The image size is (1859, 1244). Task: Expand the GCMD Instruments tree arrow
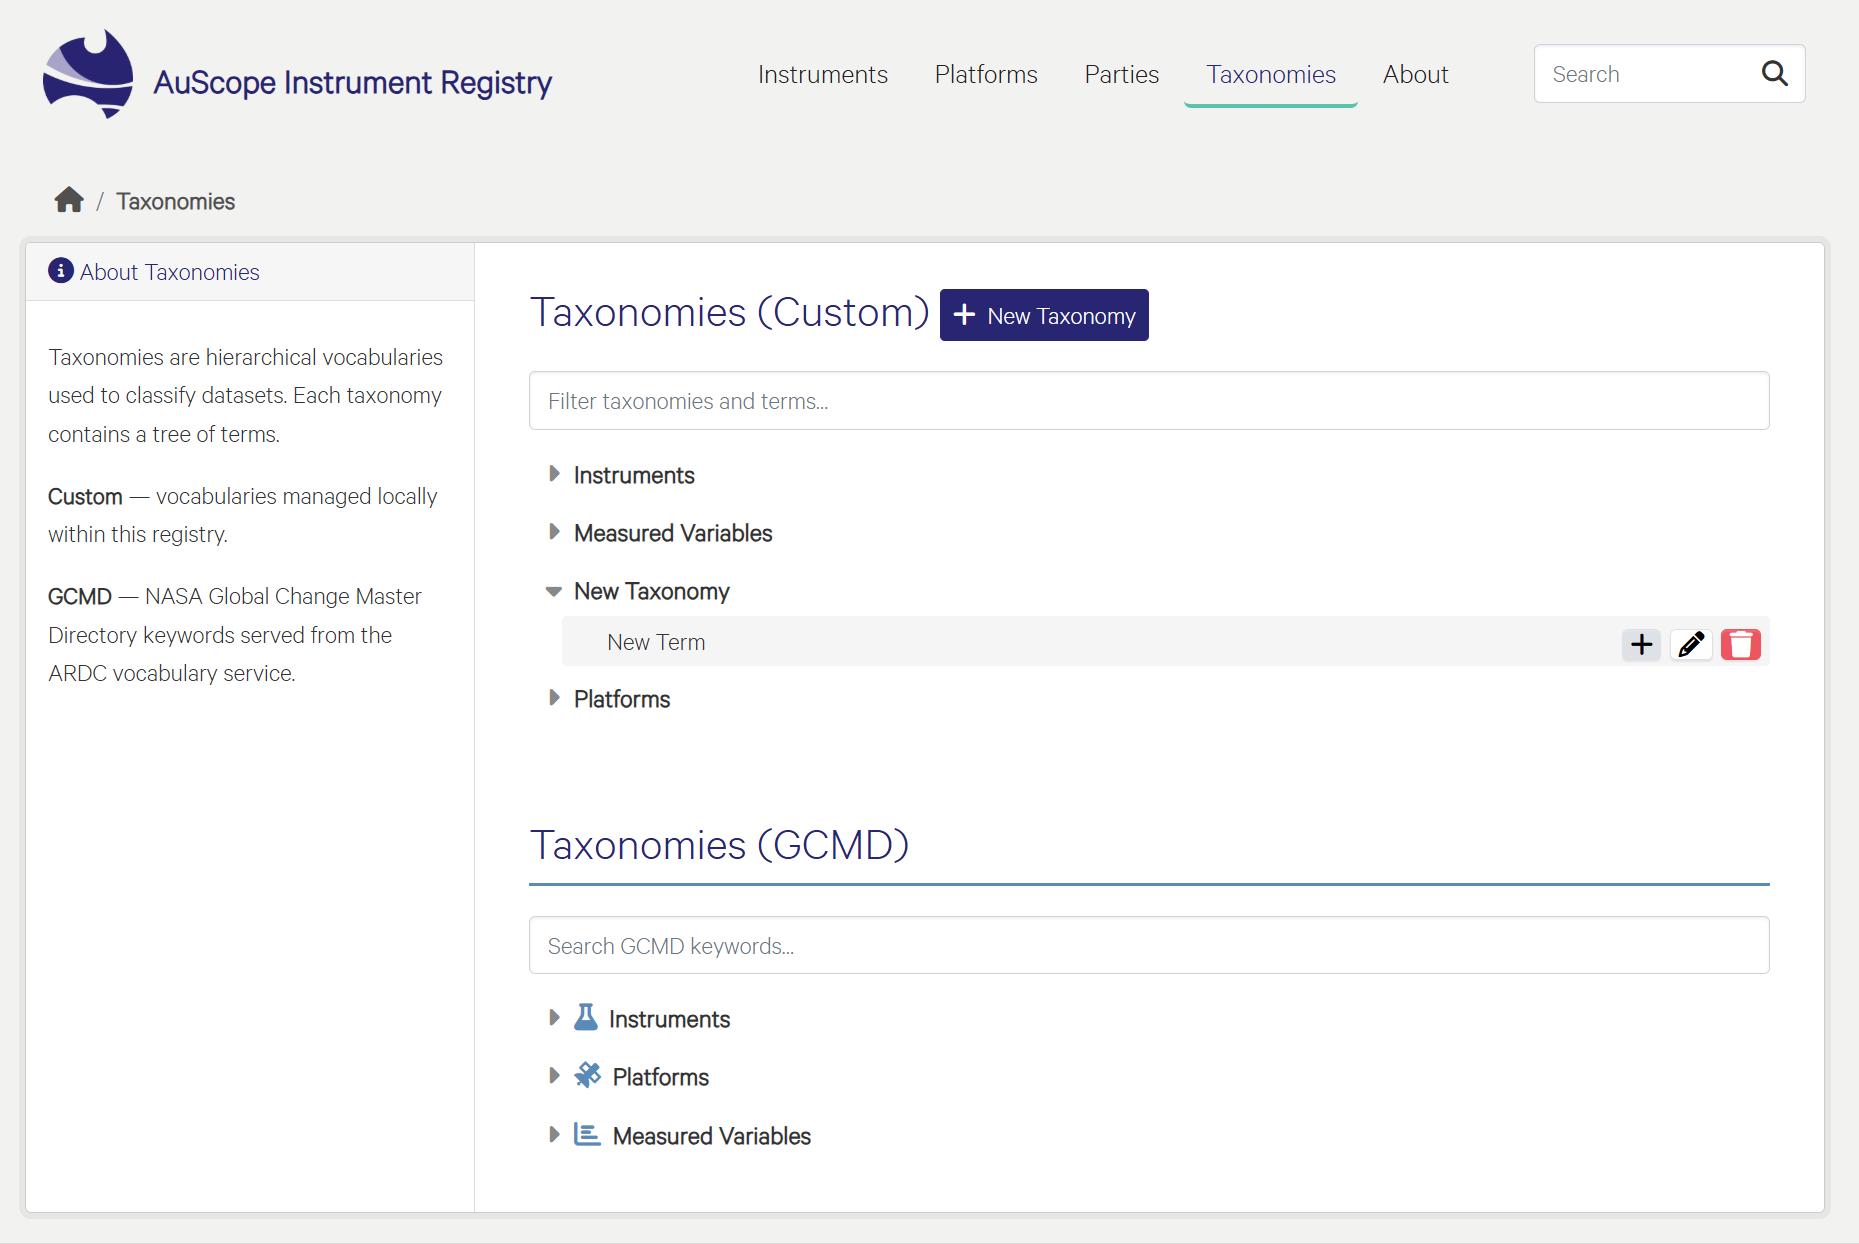[554, 1017]
